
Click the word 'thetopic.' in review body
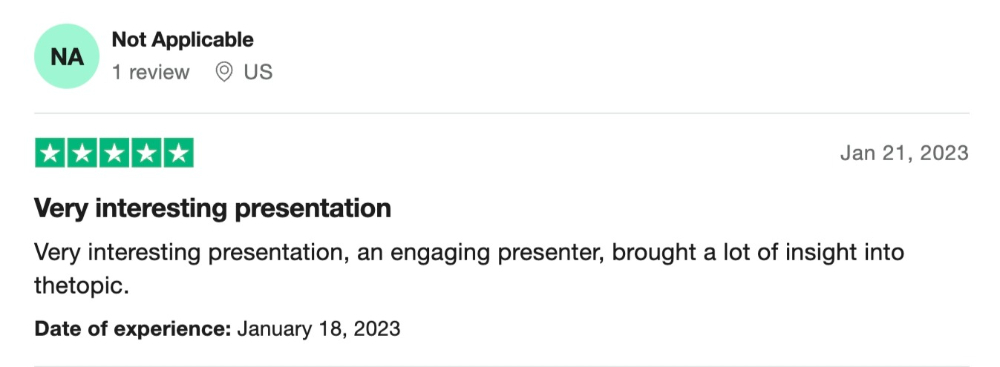click(x=82, y=285)
